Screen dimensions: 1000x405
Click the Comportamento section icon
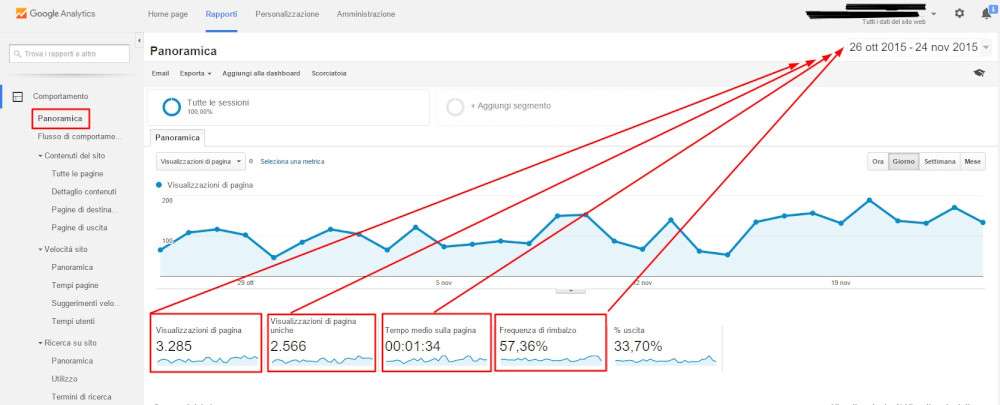click(x=18, y=96)
